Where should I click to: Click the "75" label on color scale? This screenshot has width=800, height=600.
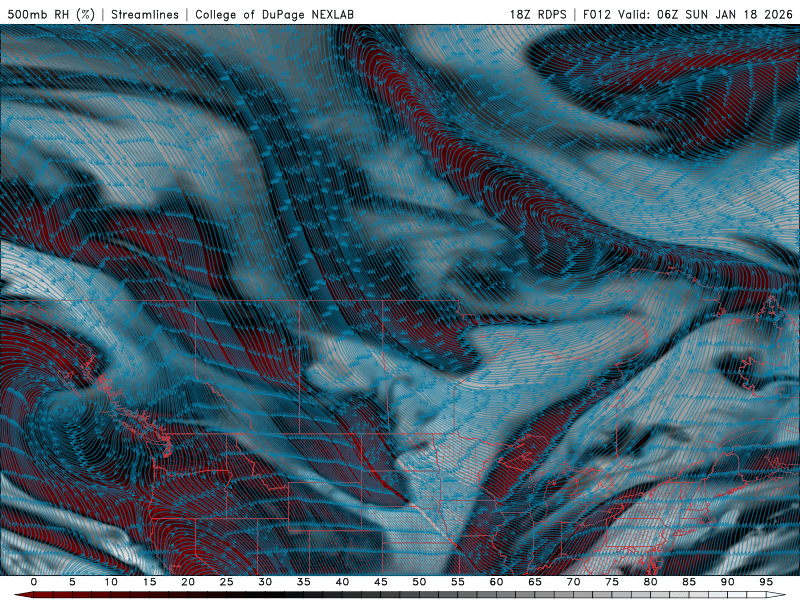(x=612, y=582)
